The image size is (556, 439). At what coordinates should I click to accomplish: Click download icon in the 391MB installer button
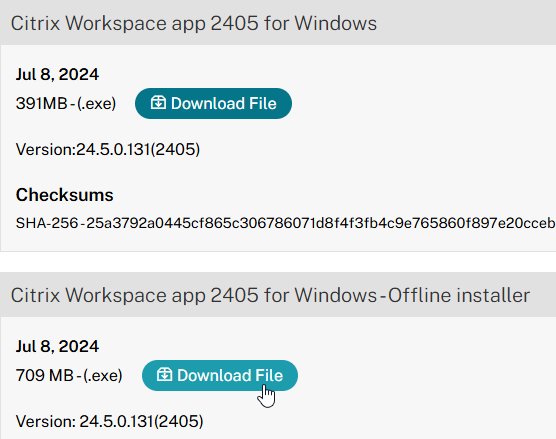(158, 103)
